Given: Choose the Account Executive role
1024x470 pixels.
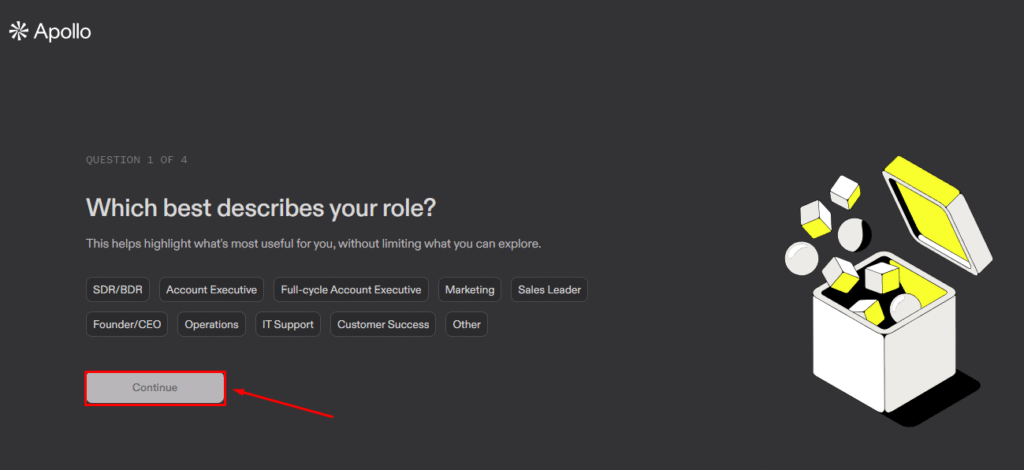Looking at the screenshot, I should click(212, 290).
